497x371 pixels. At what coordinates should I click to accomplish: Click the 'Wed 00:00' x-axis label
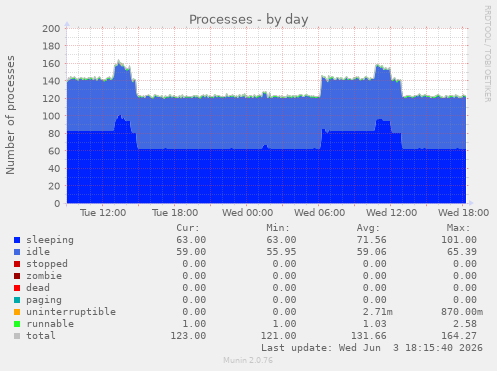tap(248, 213)
